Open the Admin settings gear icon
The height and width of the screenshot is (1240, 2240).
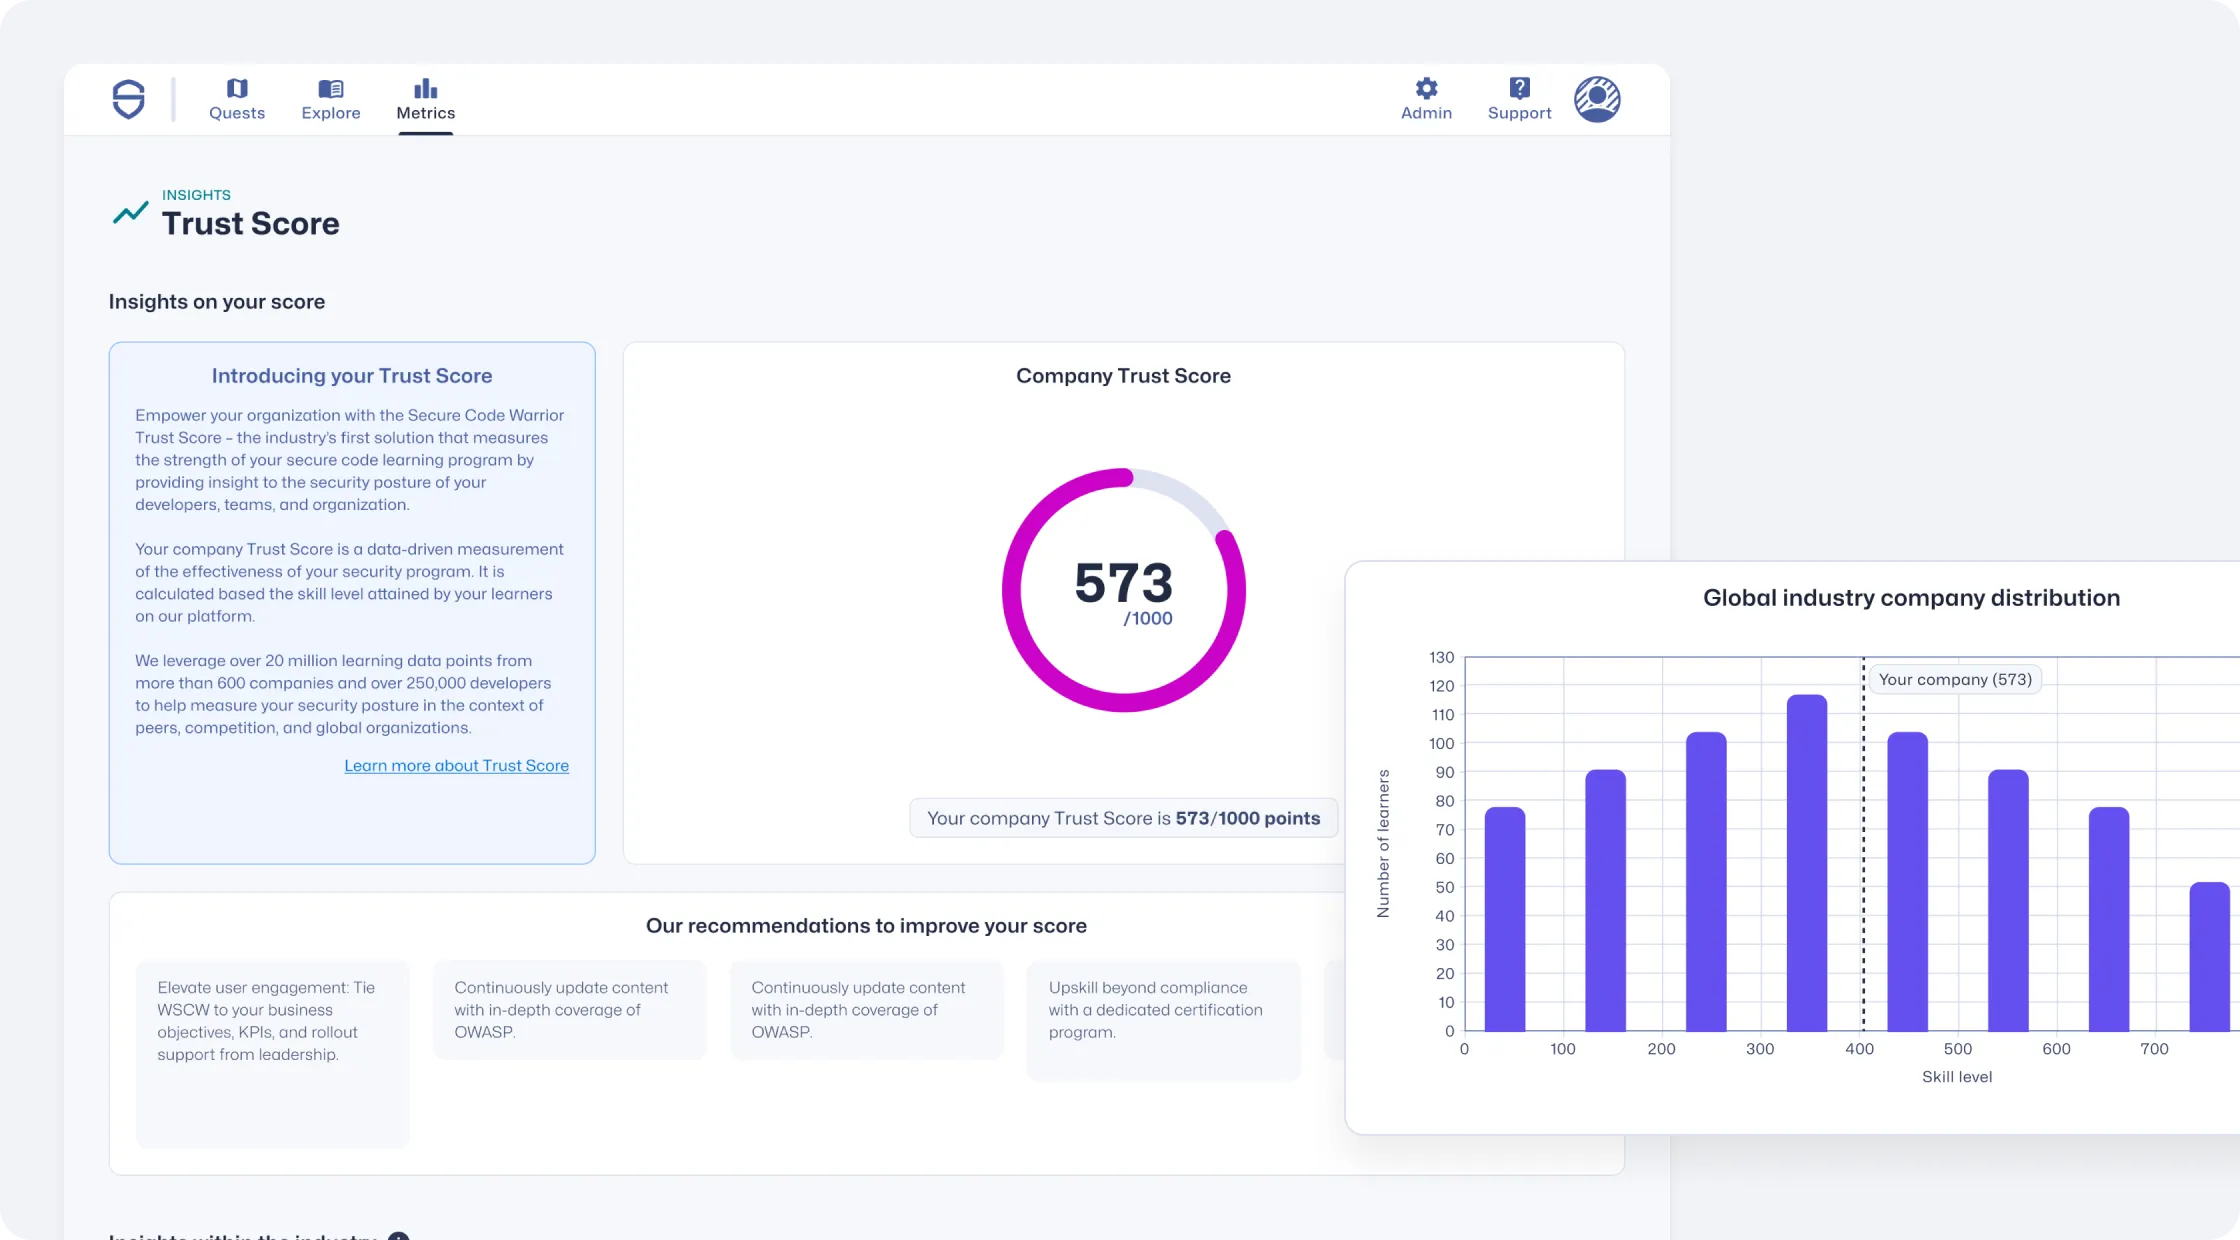point(1426,88)
